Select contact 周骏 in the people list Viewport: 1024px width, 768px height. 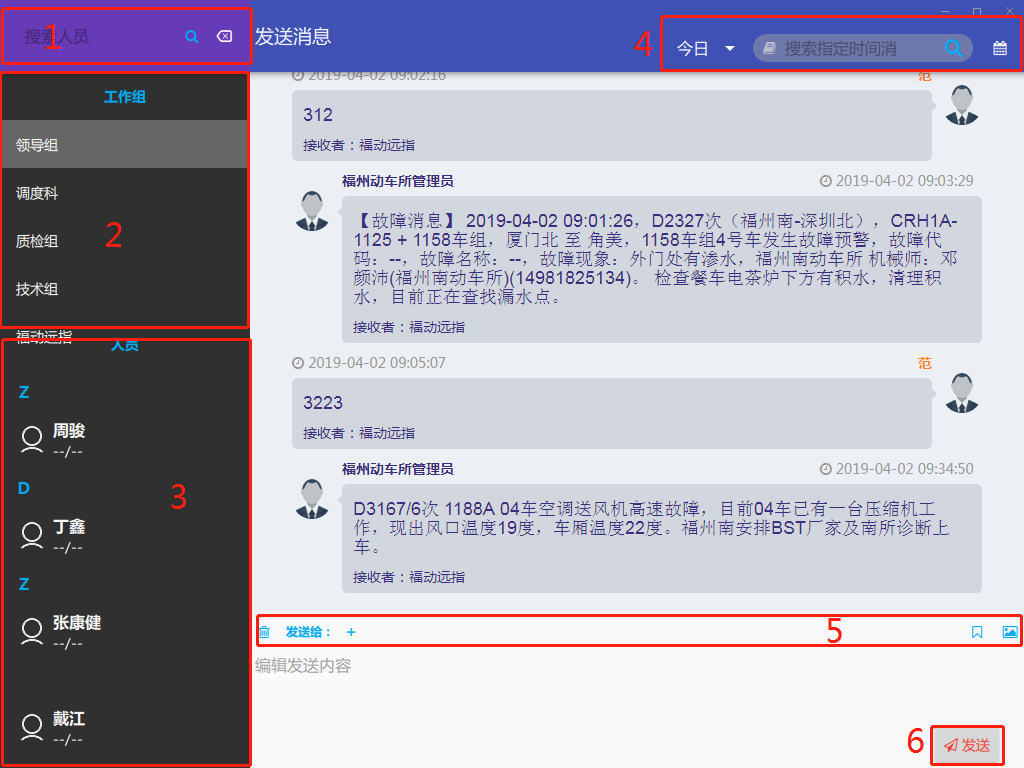point(125,440)
